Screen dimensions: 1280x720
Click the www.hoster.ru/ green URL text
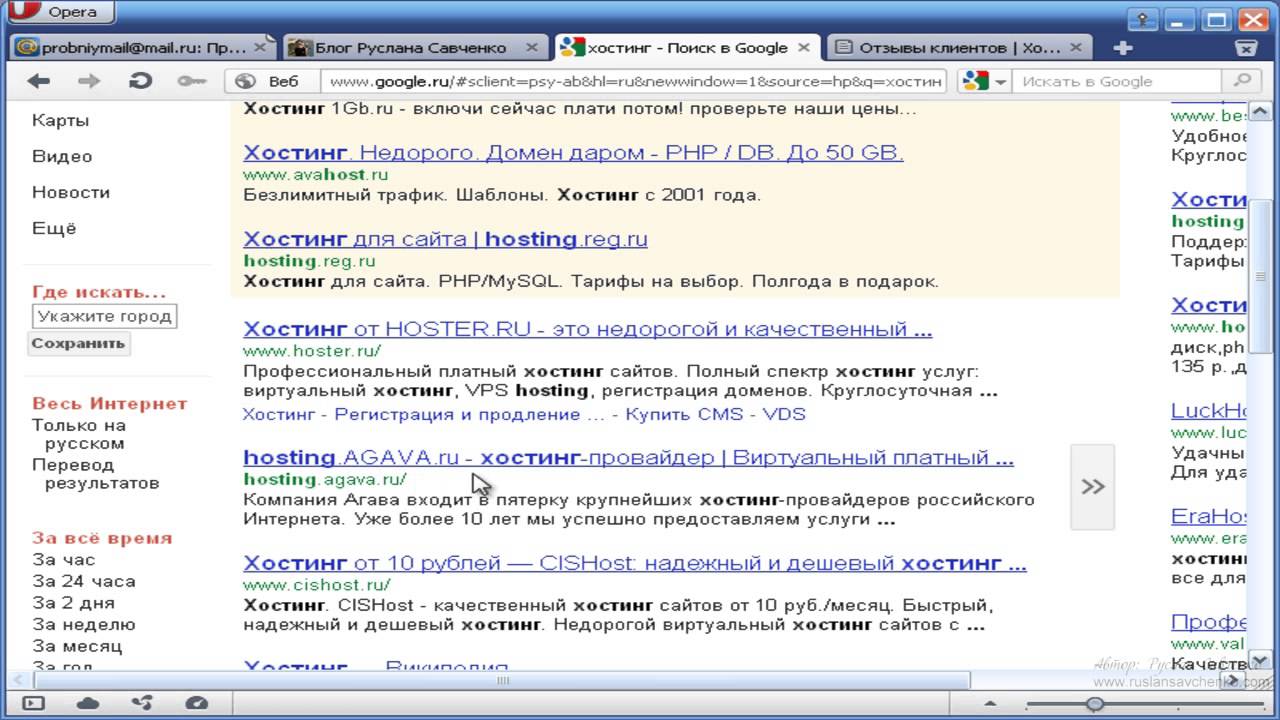[311, 351]
